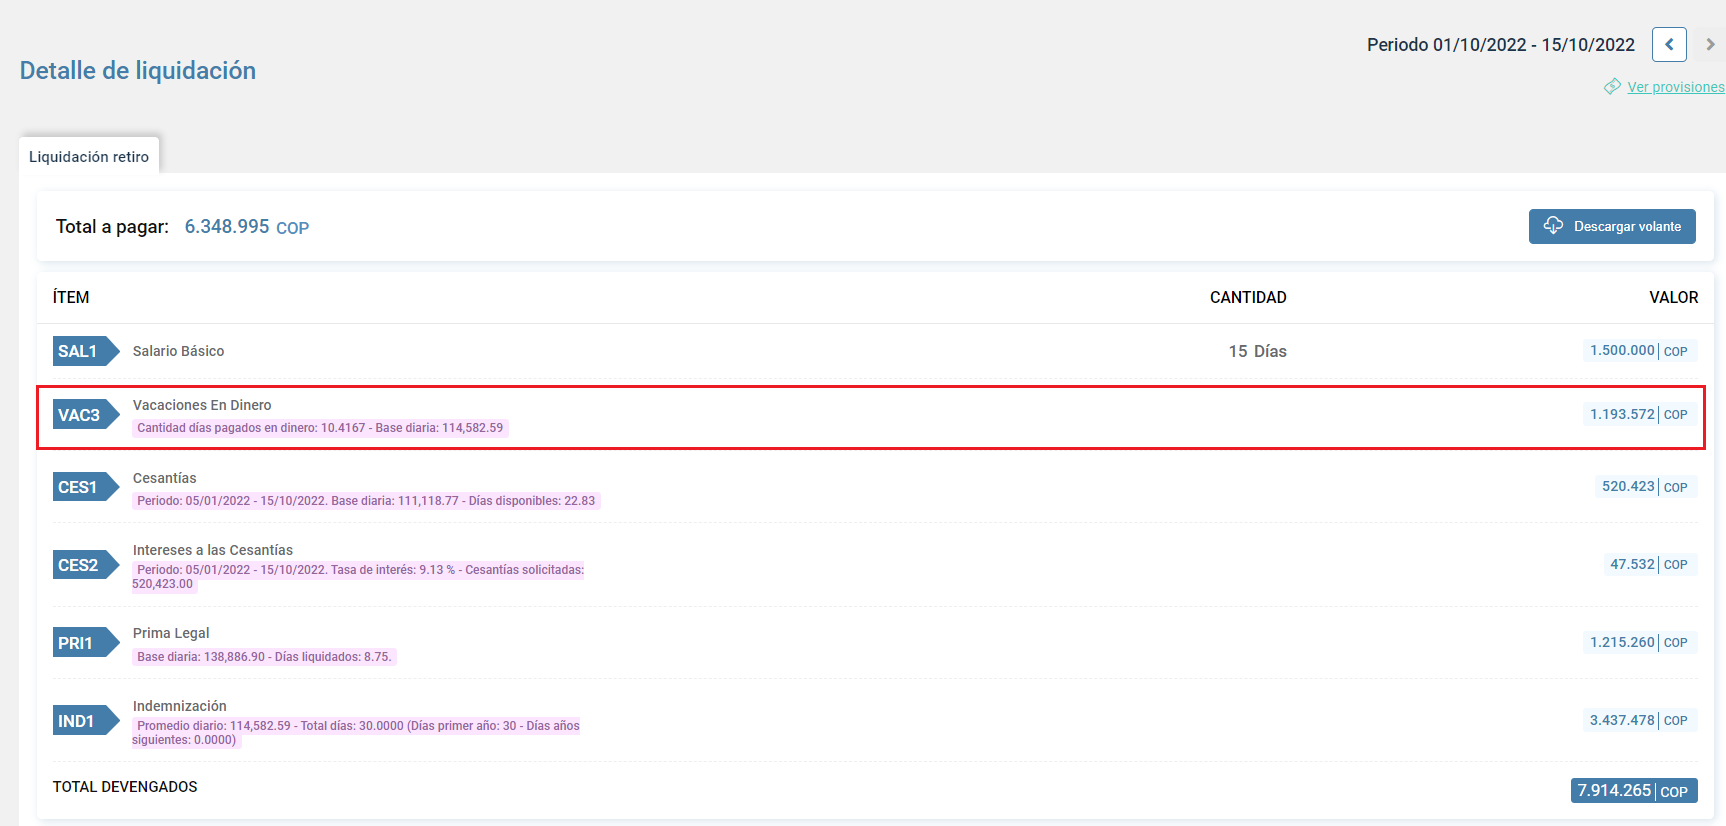Click the tag icon beside Ver provisiones
Image resolution: width=1726 pixels, height=826 pixels.
pyautogui.click(x=1612, y=87)
